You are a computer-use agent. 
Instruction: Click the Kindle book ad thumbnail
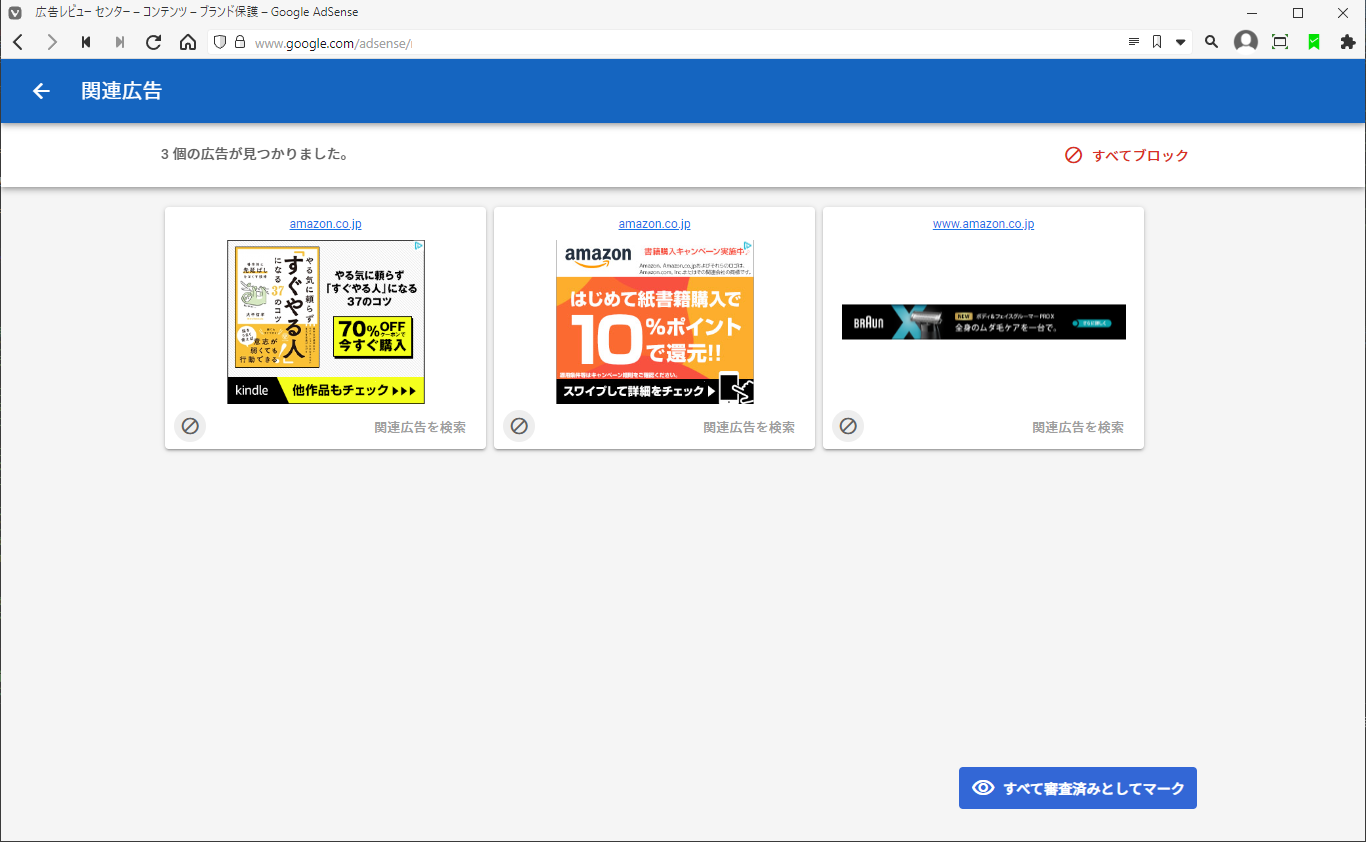point(326,322)
